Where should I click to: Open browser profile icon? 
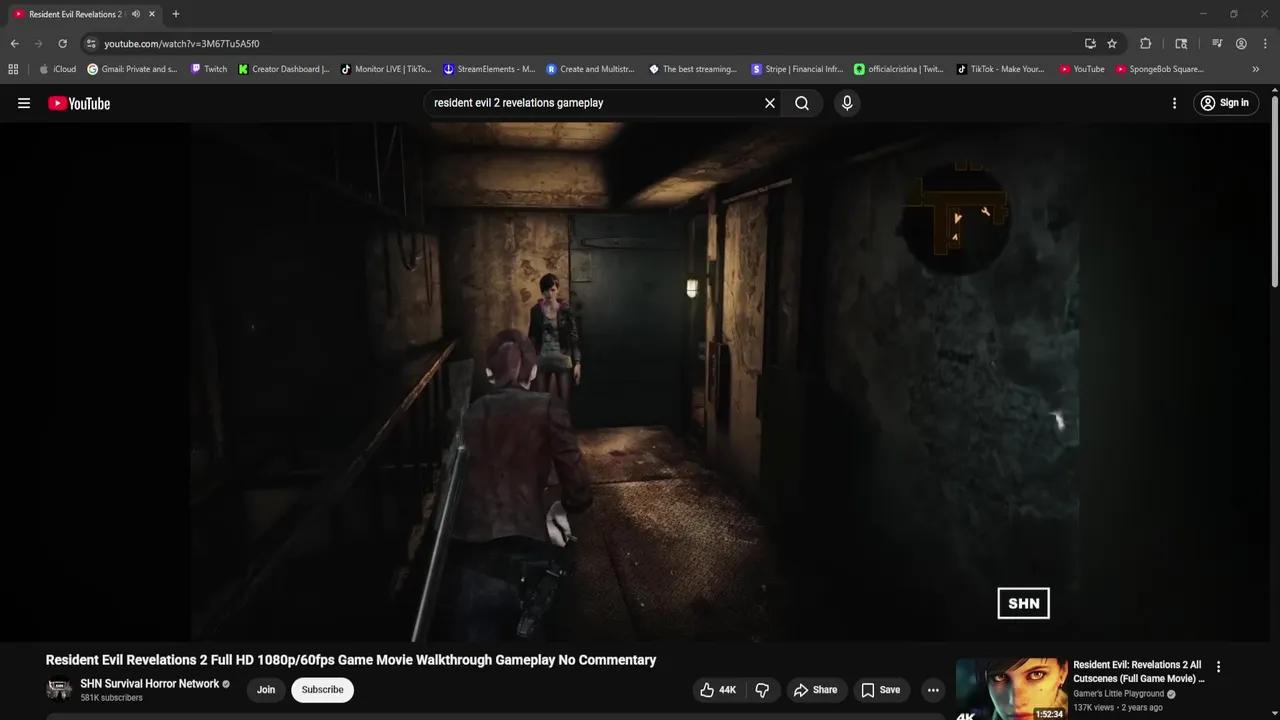point(1241,44)
